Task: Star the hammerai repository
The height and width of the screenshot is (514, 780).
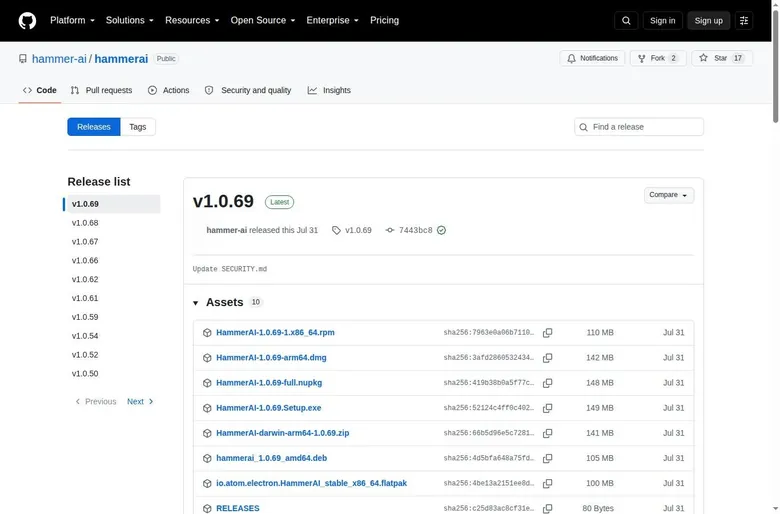Action: pyautogui.click(x=721, y=58)
